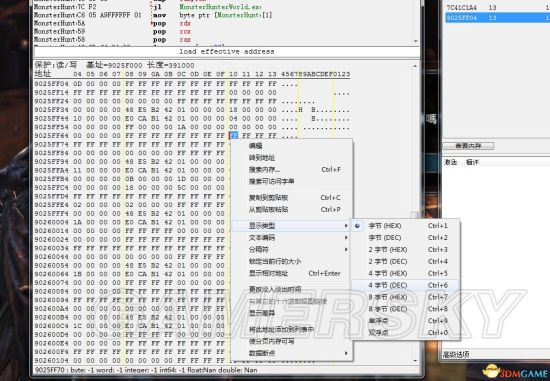Viewport: 550px width, 381px height.
Task: Open 高级选项 at the bottom right
Action: pos(456,354)
